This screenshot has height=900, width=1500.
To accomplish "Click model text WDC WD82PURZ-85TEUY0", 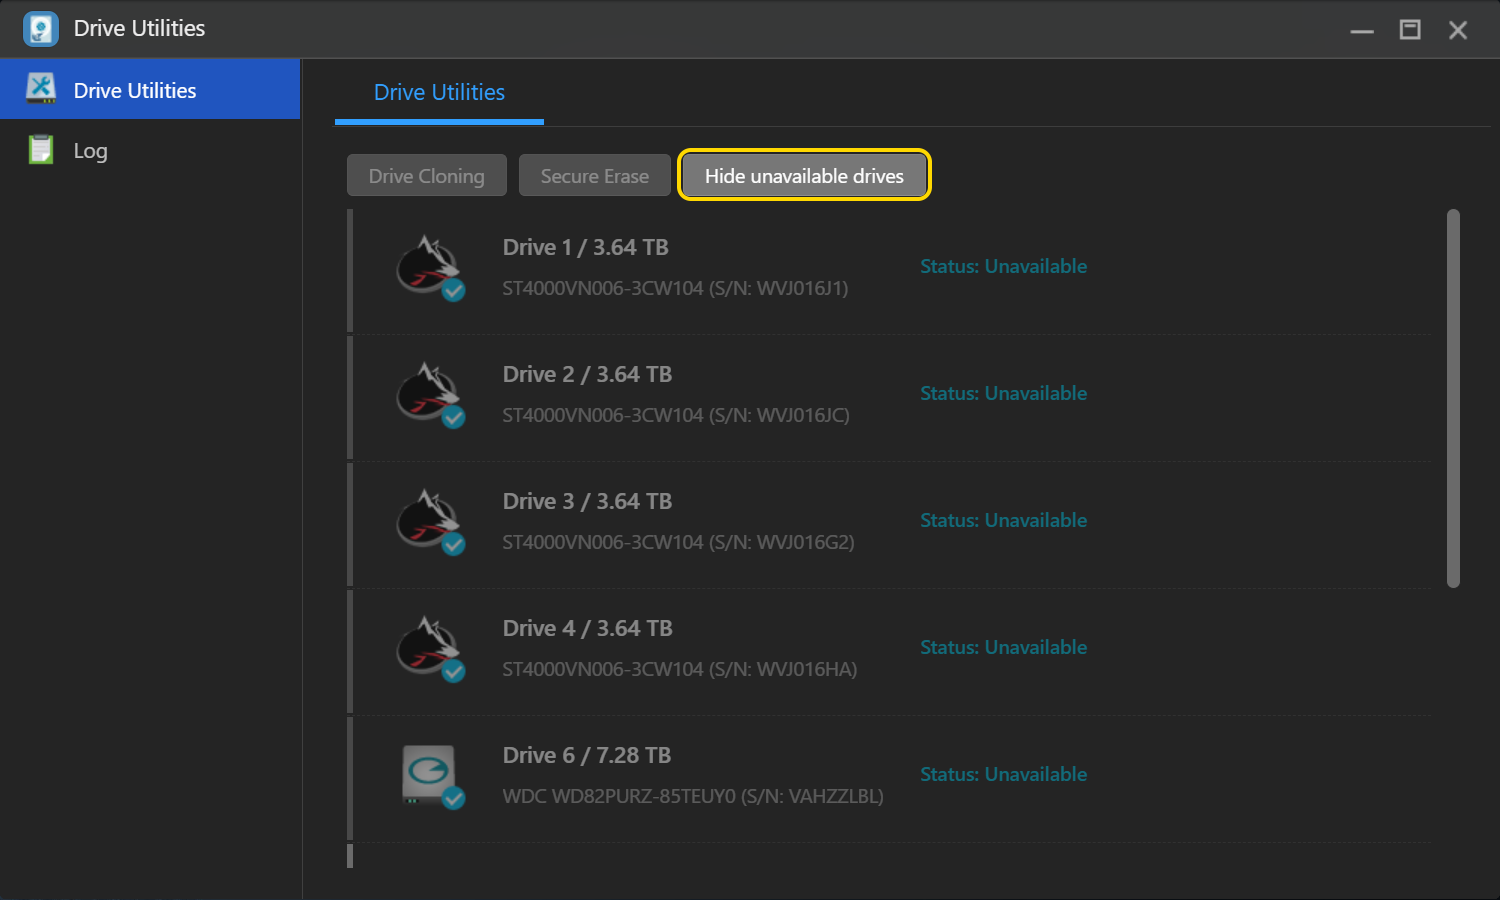I will coord(619,796).
